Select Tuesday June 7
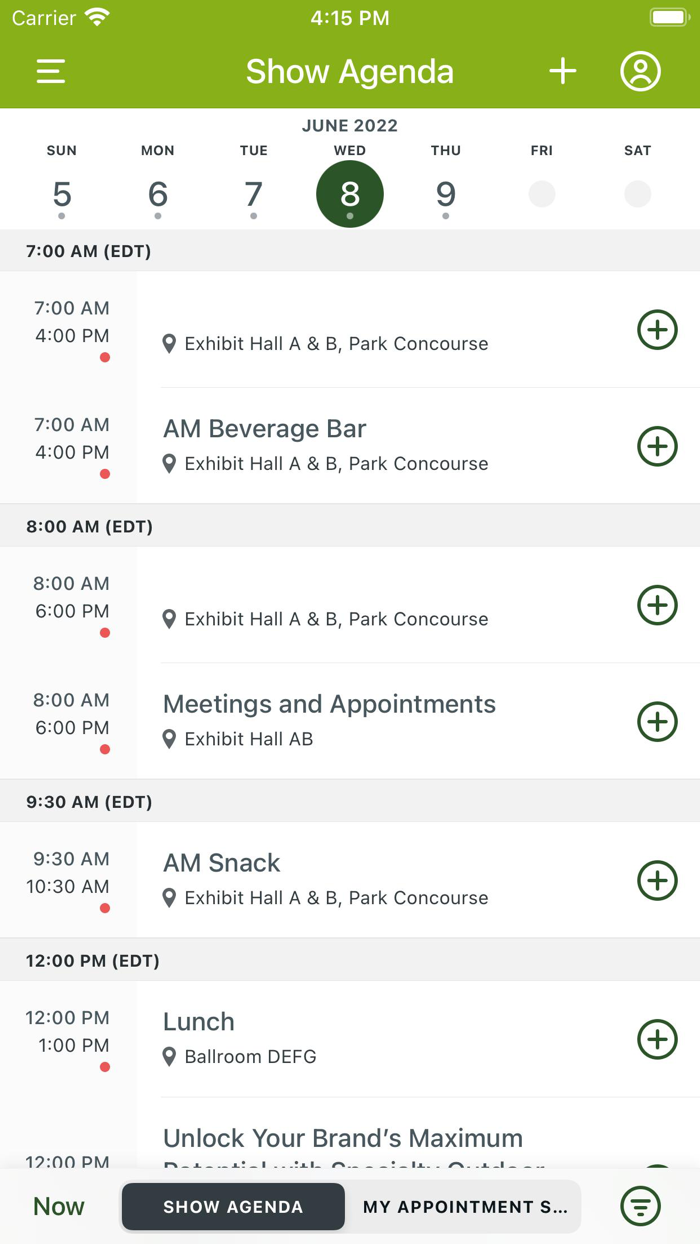Image resolution: width=700 pixels, height=1244 pixels. point(254,193)
